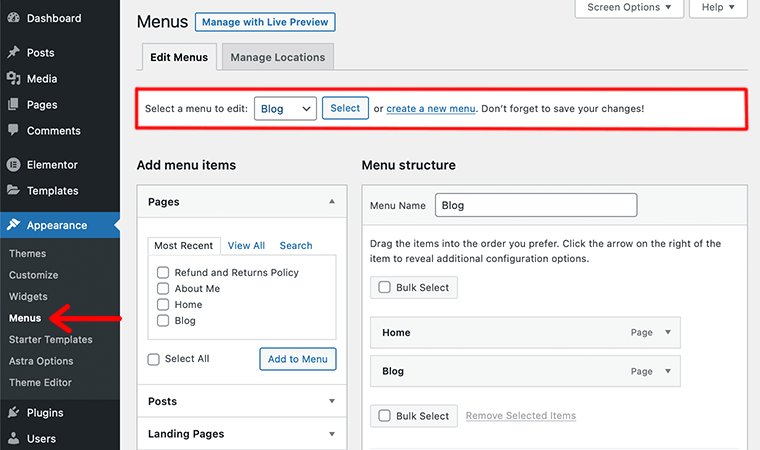Open Media from the sidebar
Screen dimensions: 760x450
coord(42,79)
